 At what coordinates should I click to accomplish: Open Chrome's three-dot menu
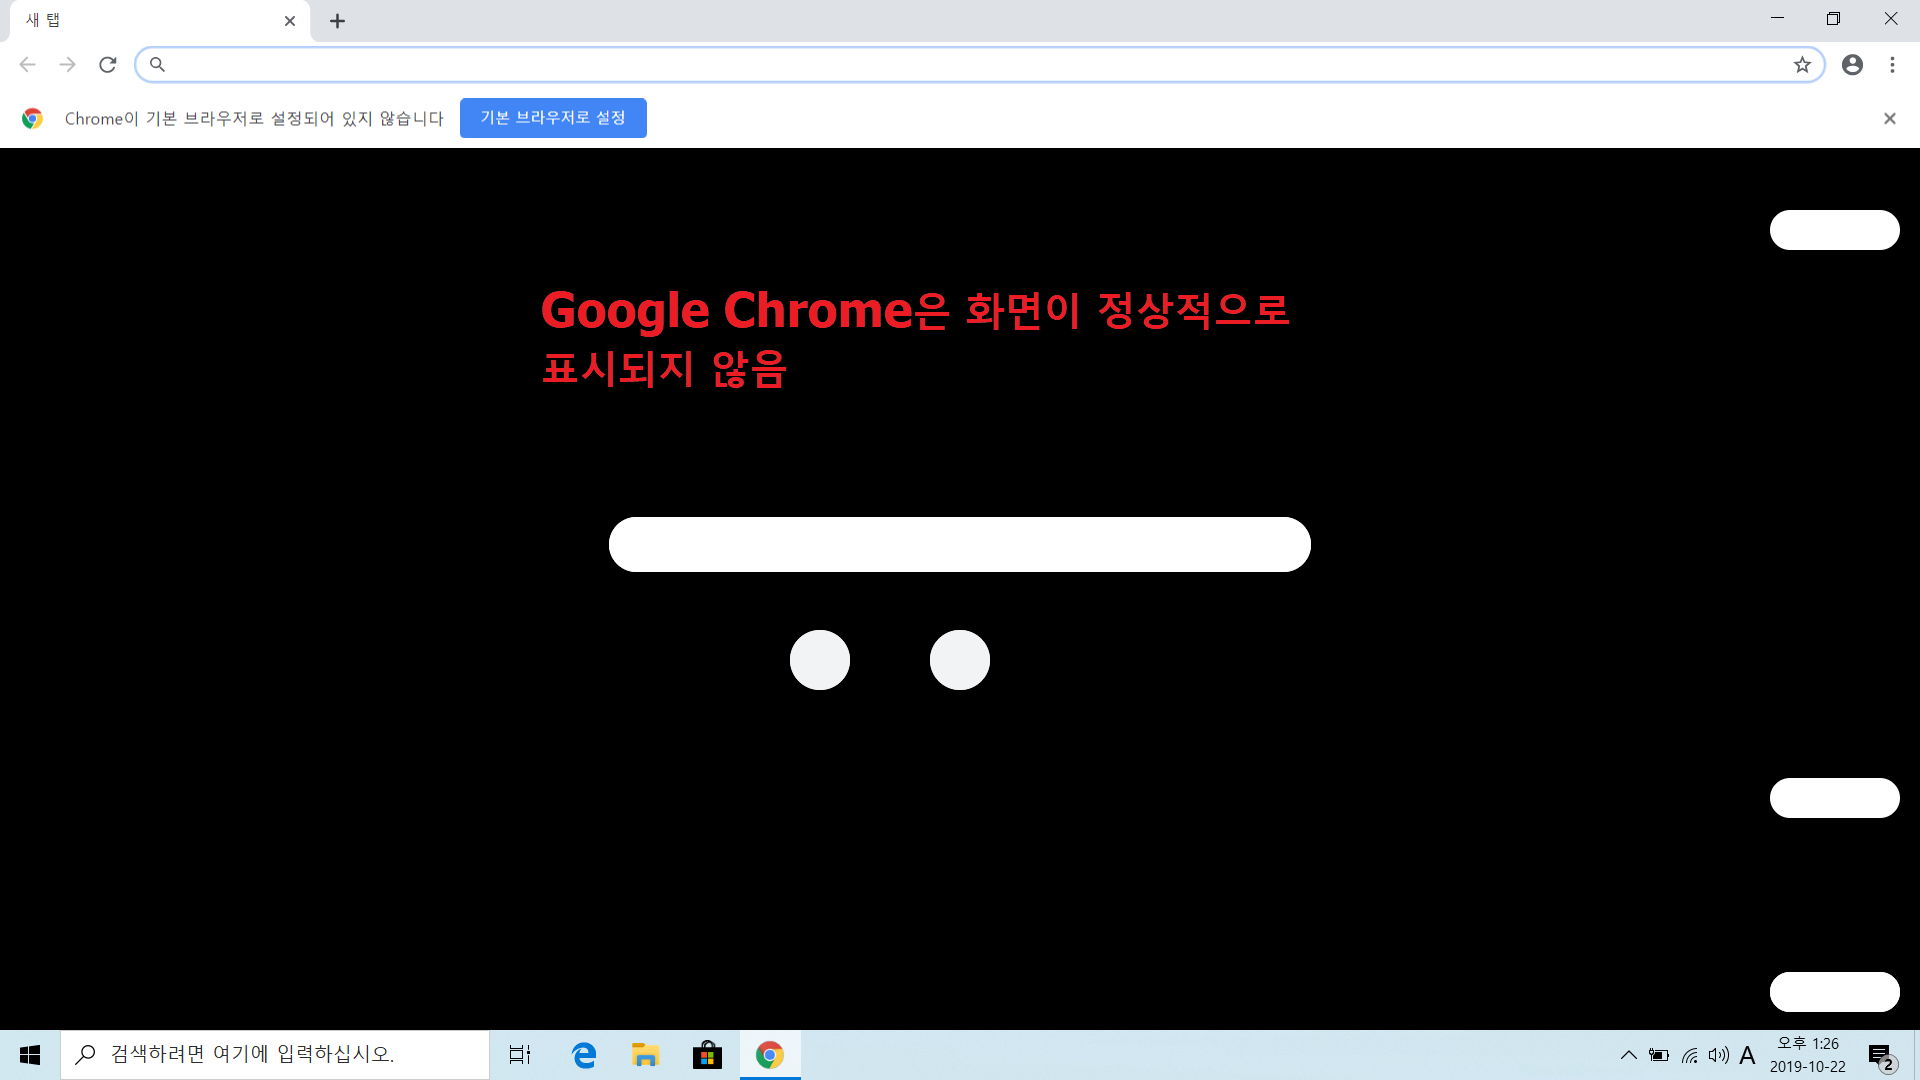(1892, 65)
